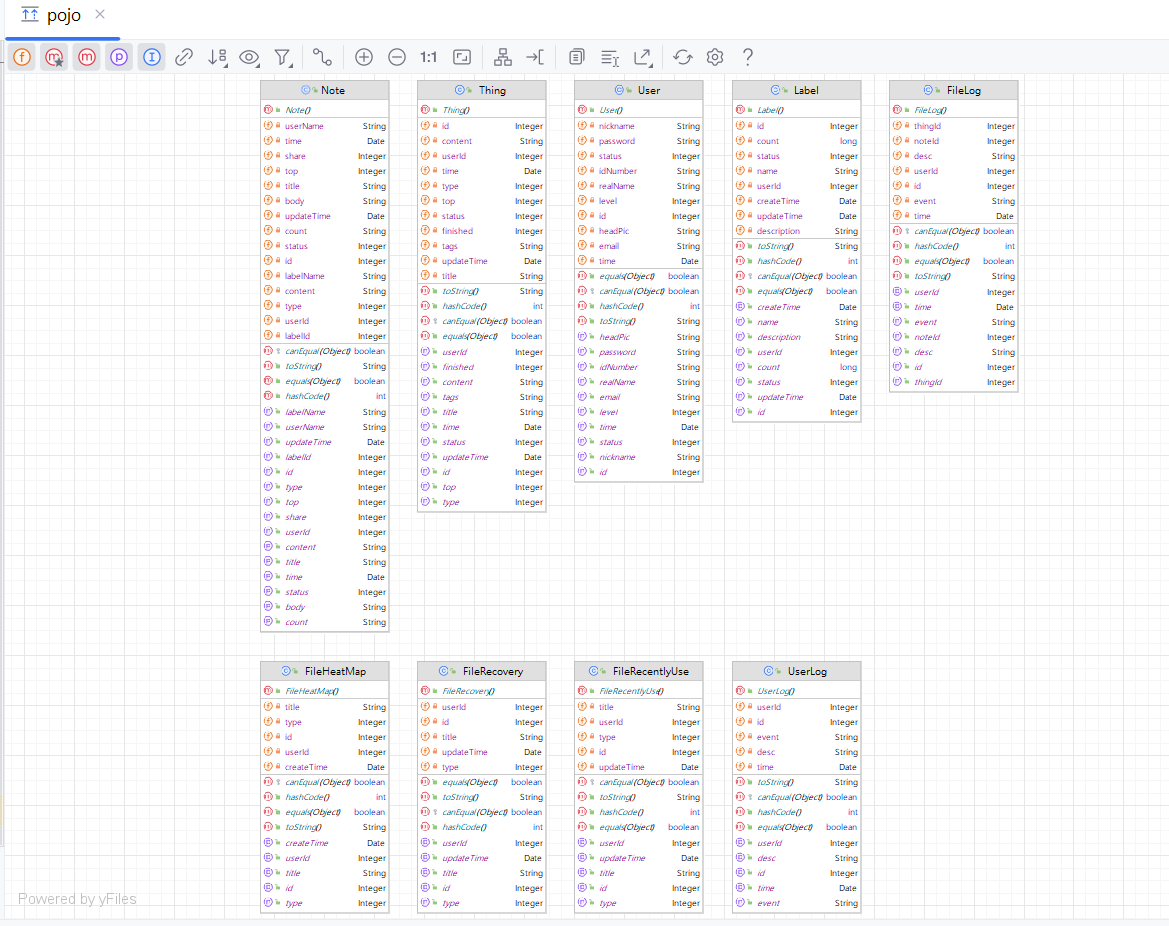Refresh the diagram data

(683, 57)
